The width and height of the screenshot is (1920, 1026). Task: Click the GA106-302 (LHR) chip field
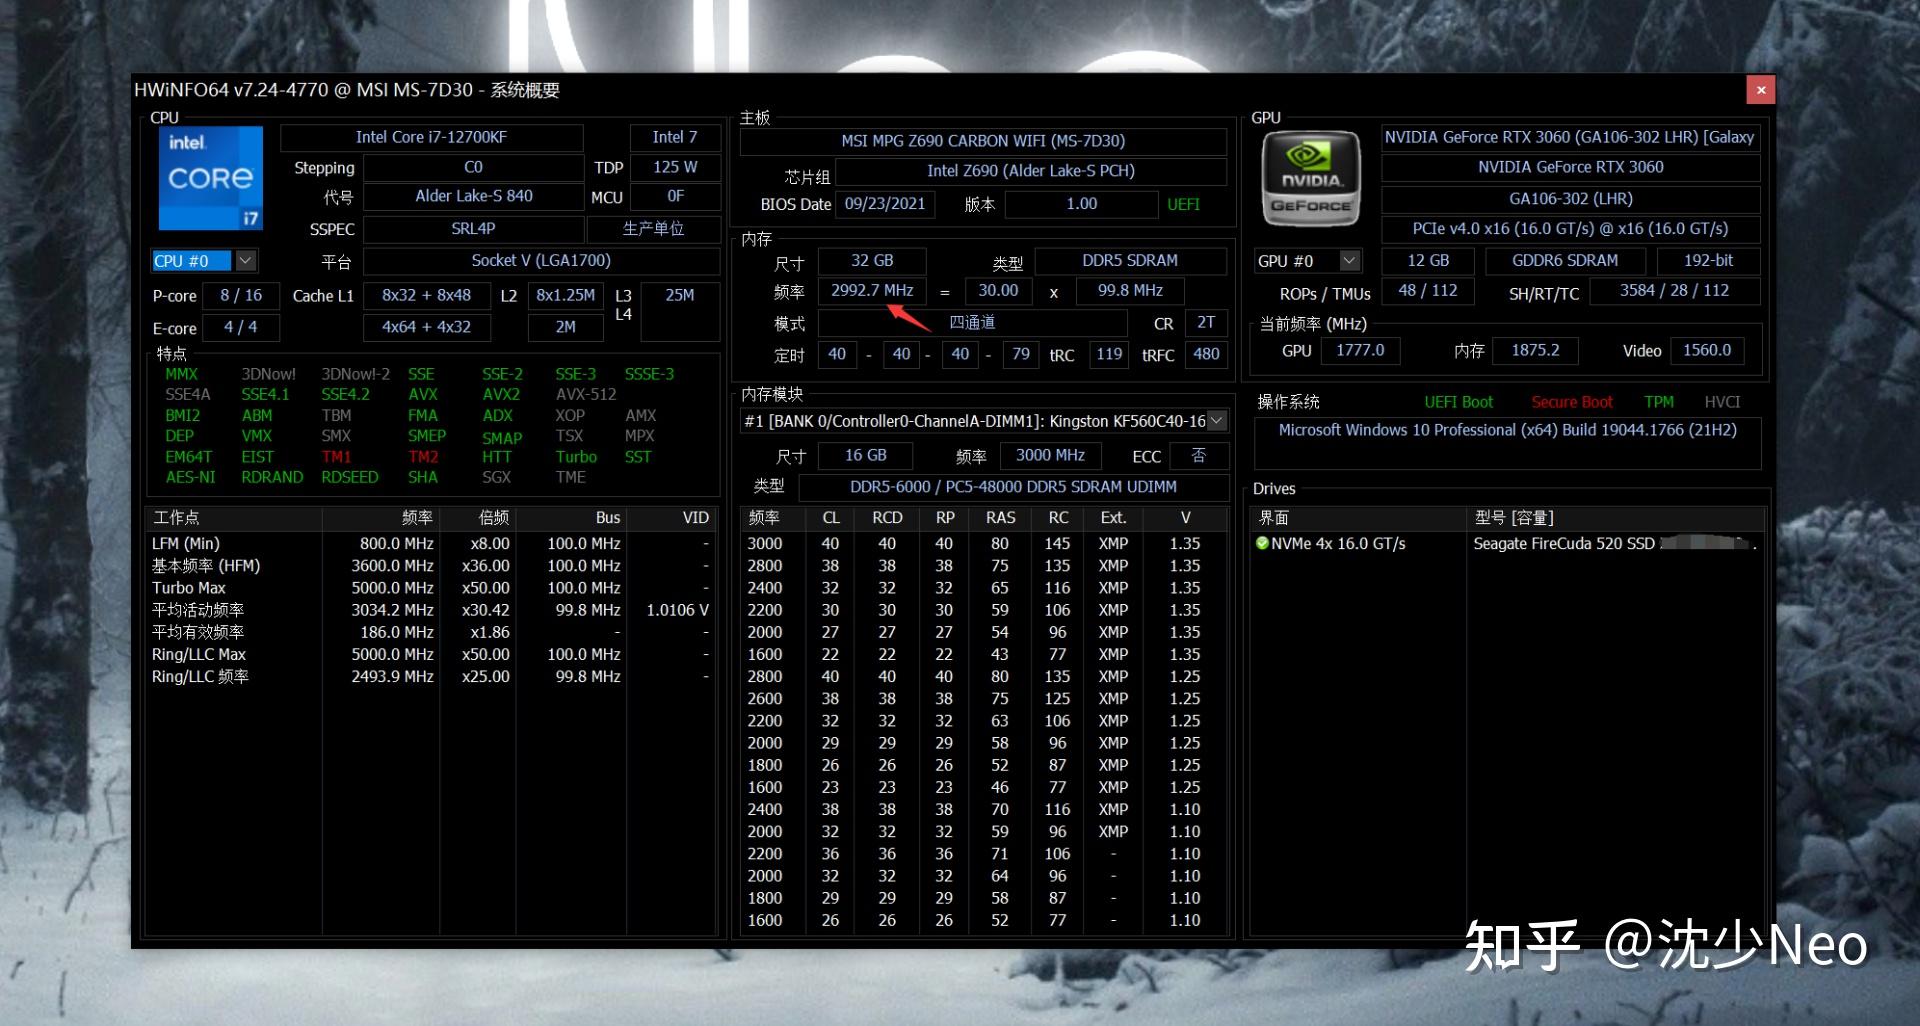[x=1570, y=199]
